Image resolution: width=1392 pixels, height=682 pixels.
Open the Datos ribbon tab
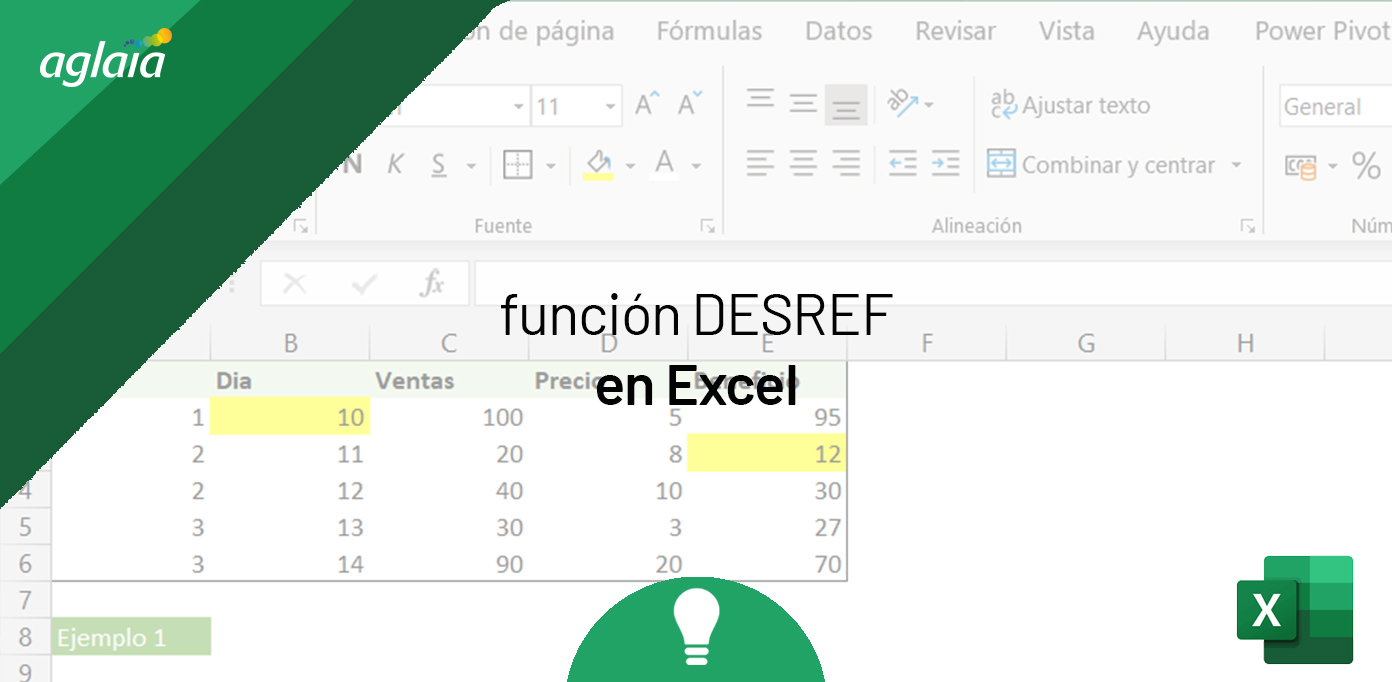point(839,31)
